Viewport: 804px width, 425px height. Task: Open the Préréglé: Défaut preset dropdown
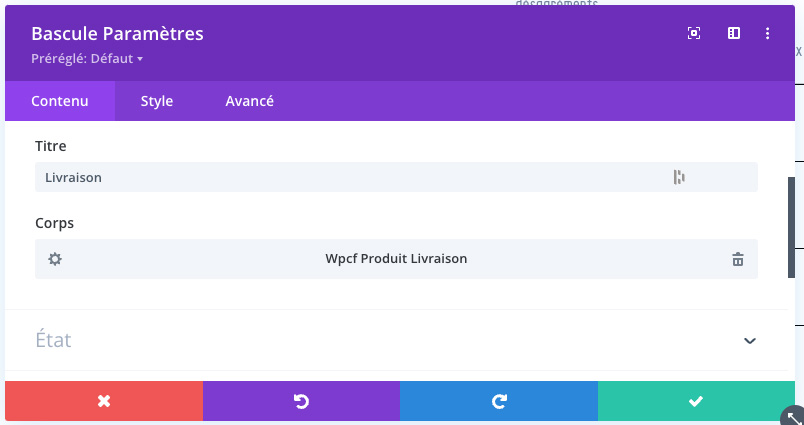click(x=87, y=59)
